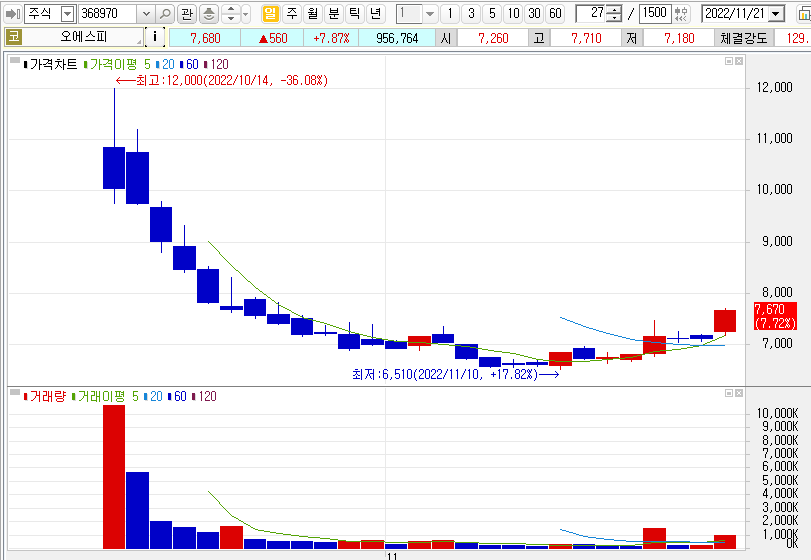Select the 년 yearly chart period
The height and width of the screenshot is (560, 811).
376,13
